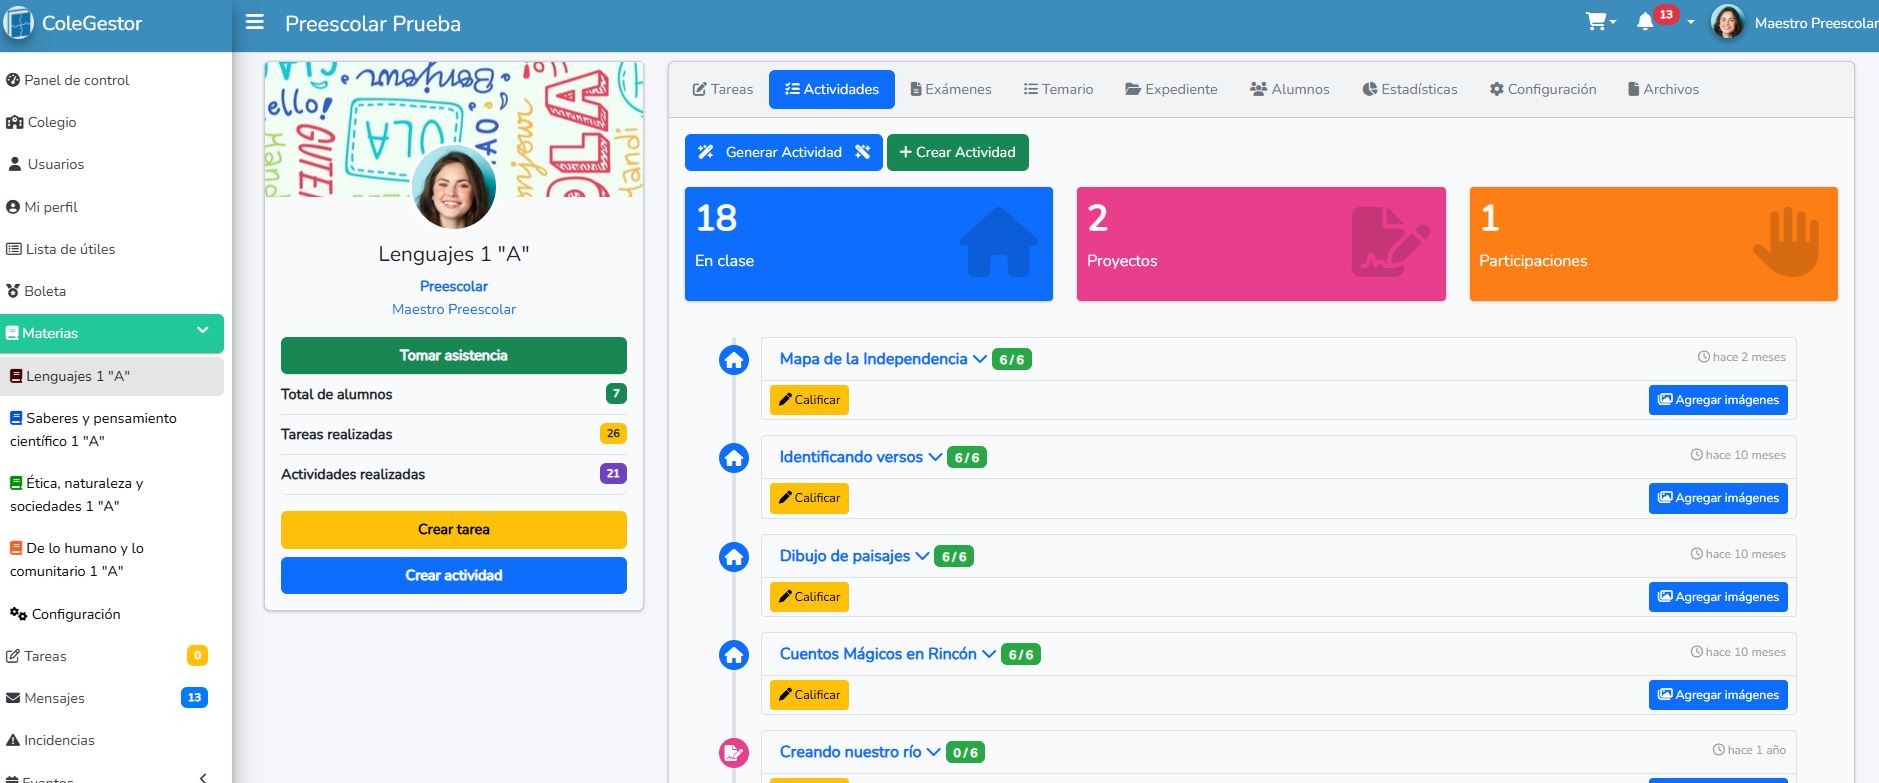Screen dimensions: 1879x783
Task: Click the home icon beside Cuentos Mágicos en Rincón
Action: coord(734,655)
